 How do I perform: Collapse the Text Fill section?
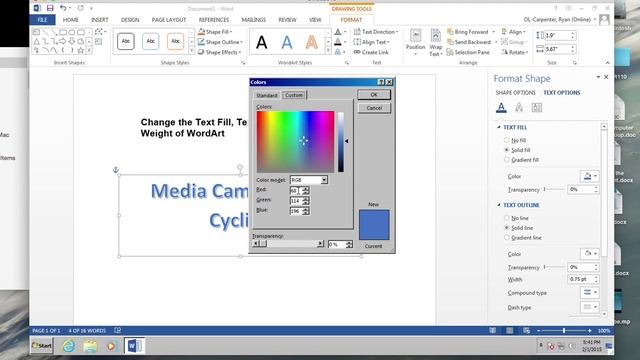pos(499,127)
